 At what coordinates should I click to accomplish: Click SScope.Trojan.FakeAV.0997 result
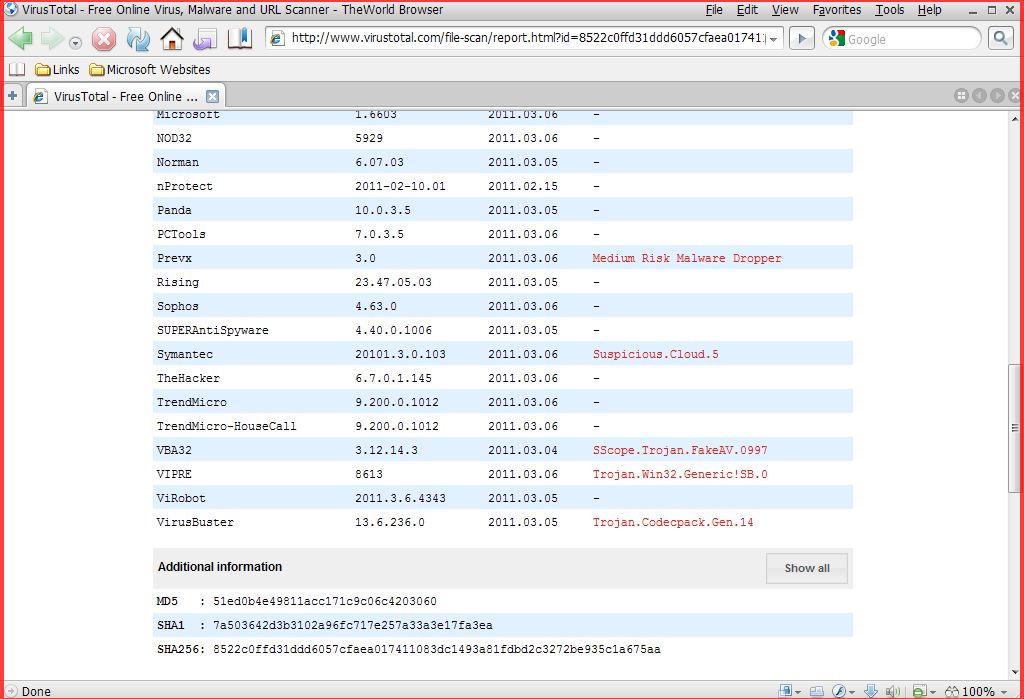[x=680, y=450]
